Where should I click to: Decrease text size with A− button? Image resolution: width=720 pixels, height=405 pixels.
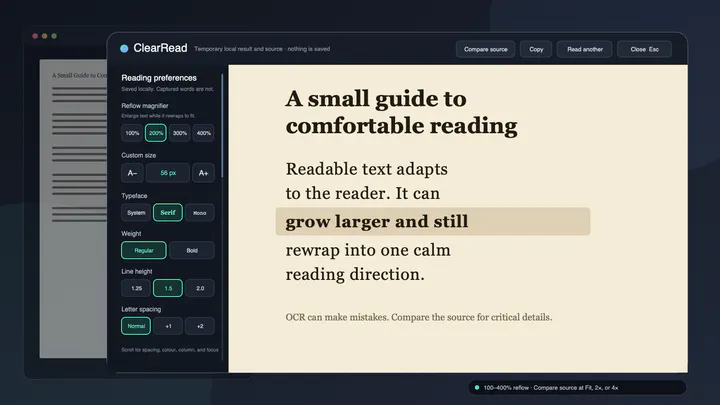tap(132, 173)
